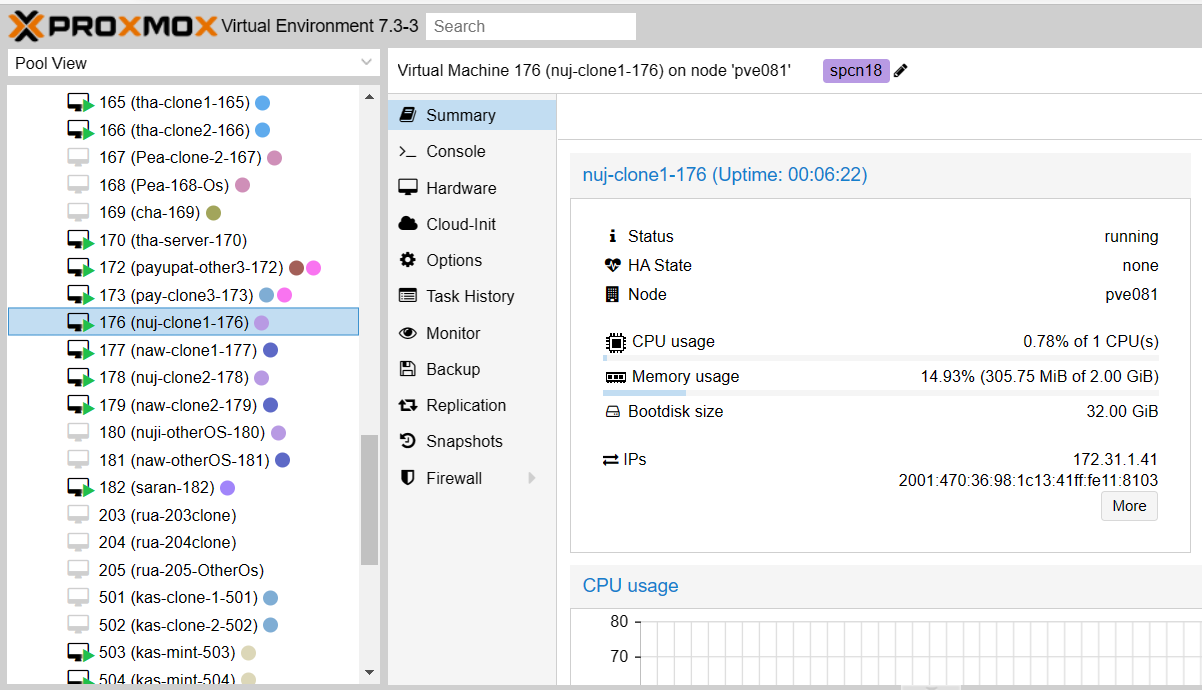Click the CPU usage progress bar
This screenshot has height=690, width=1202.
pos(880,357)
